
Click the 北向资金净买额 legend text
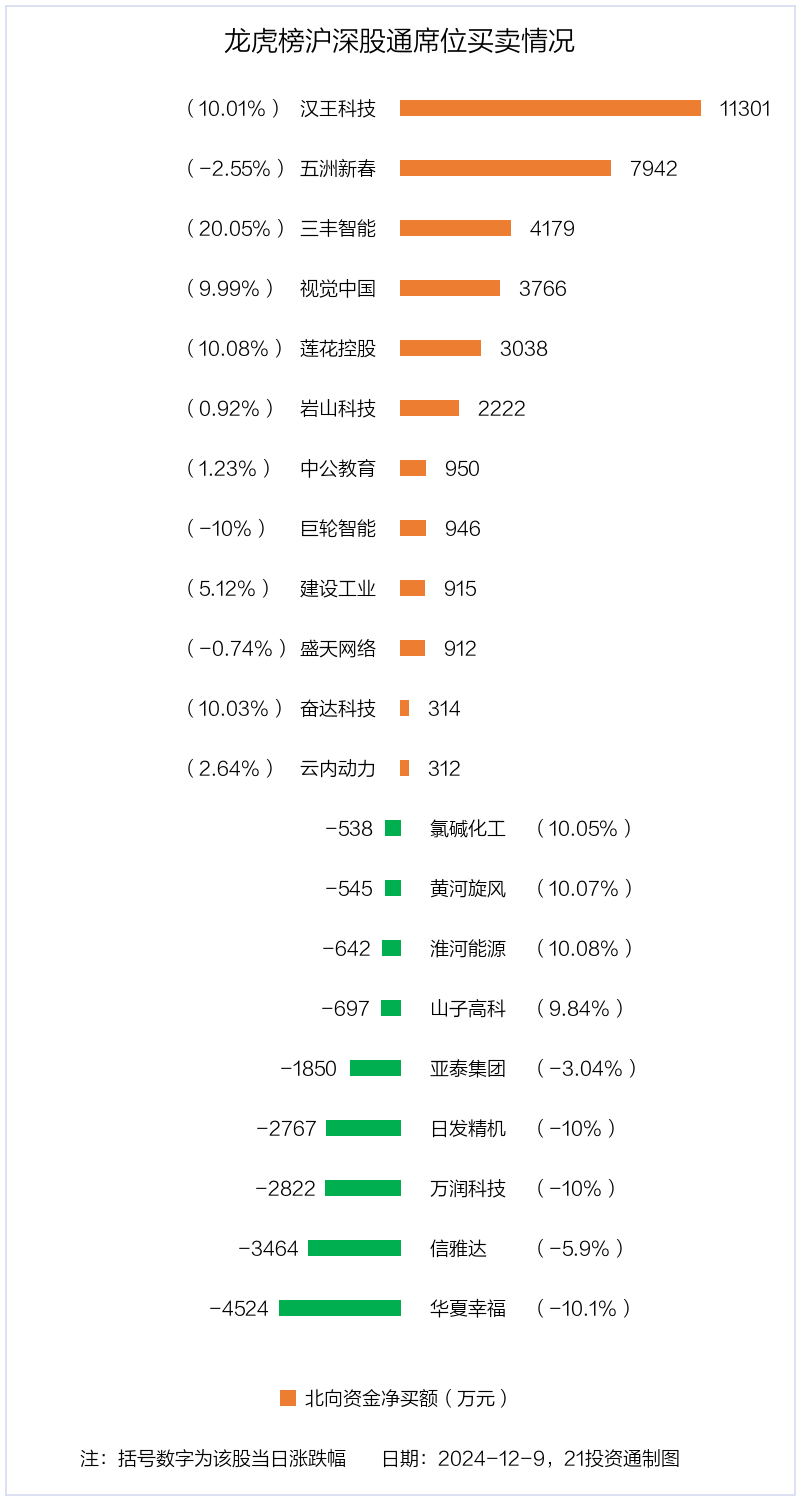click(406, 1398)
